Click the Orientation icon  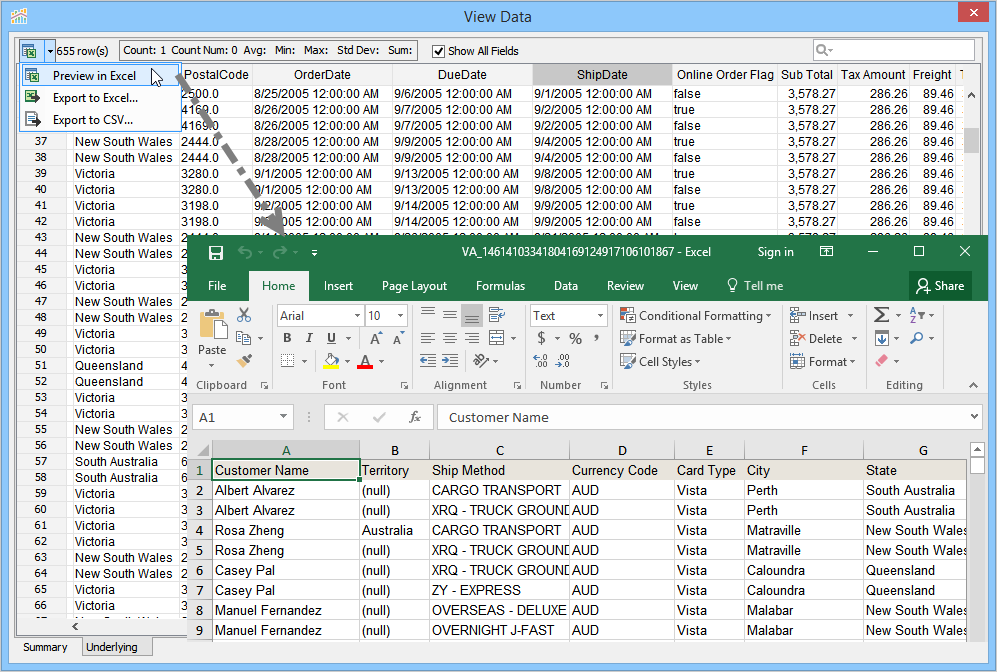pyautogui.click(x=481, y=361)
